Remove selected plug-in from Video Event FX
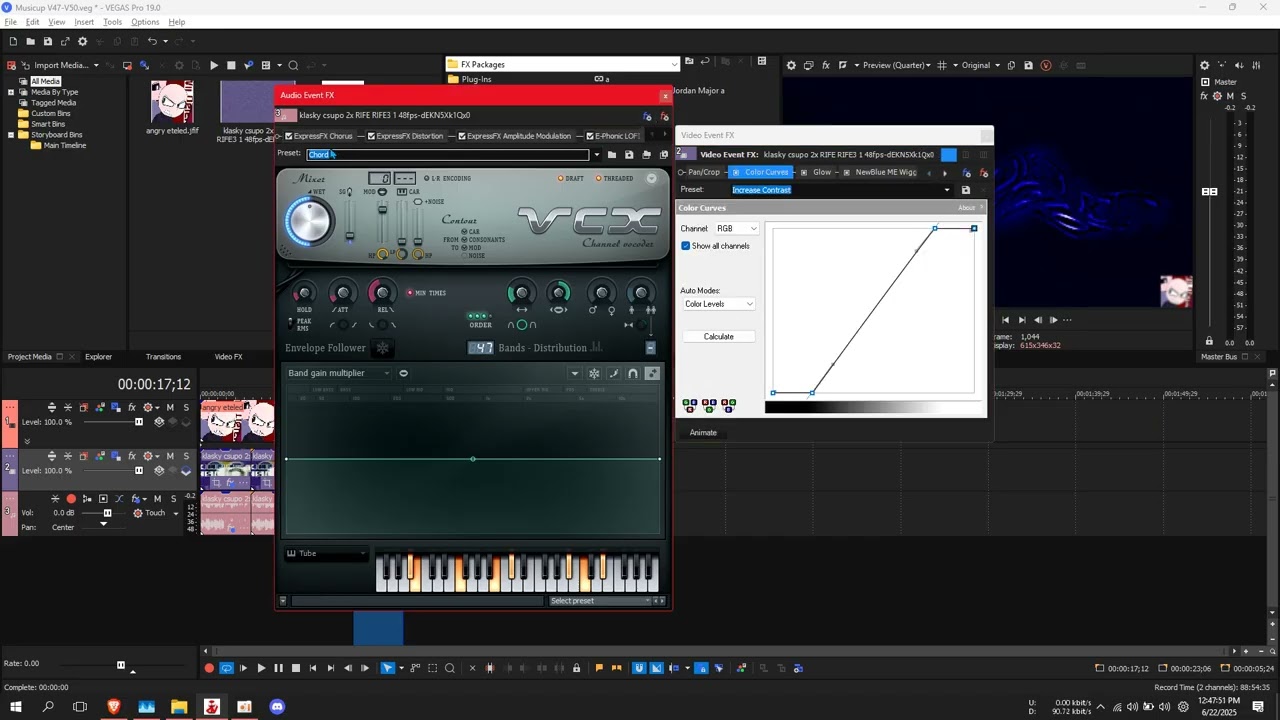This screenshot has width=1280, height=720. (984, 172)
